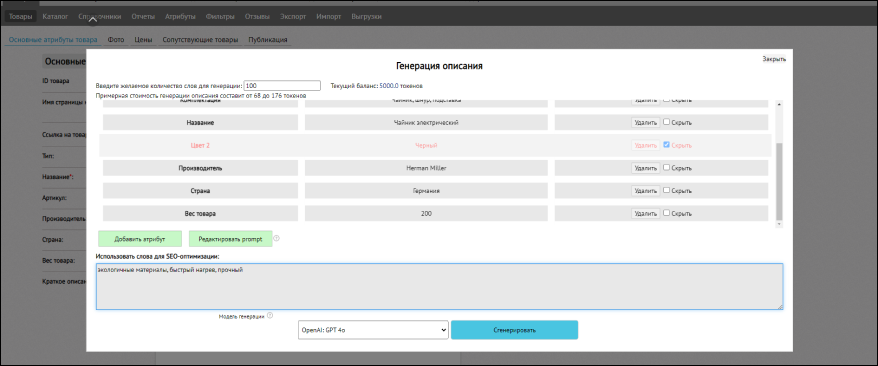Image resolution: width=878 pixels, height=366 pixels.
Task: Open the Атрибуты menu
Action: (x=180, y=17)
